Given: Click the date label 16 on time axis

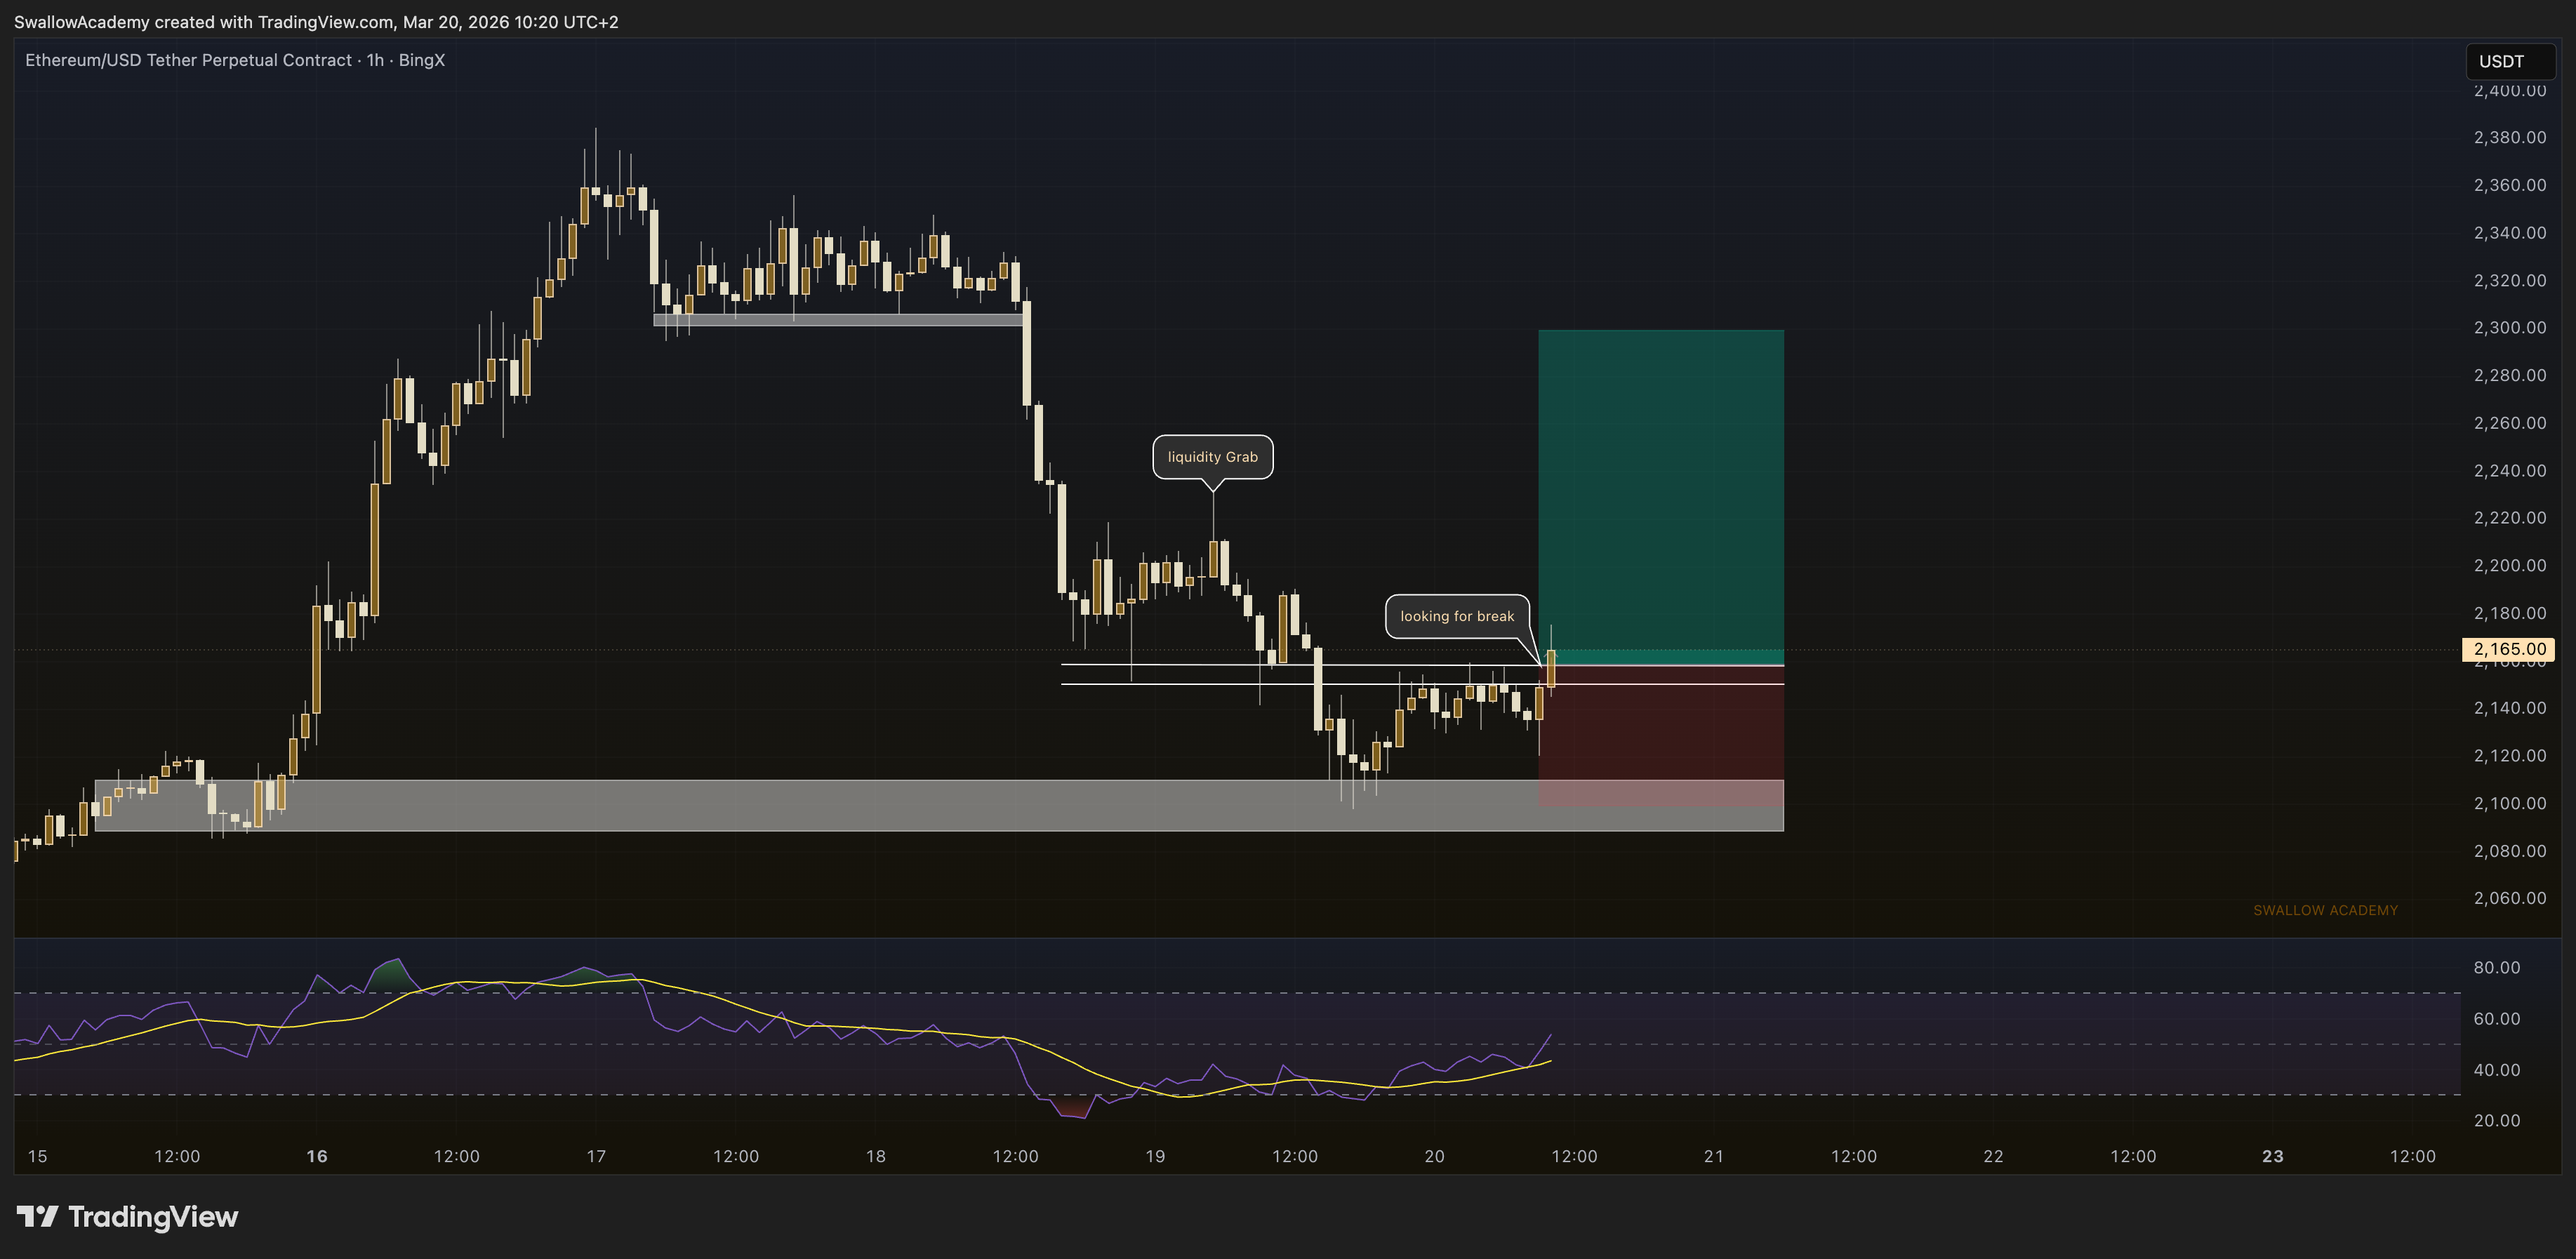Looking at the screenshot, I should 317,1156.
